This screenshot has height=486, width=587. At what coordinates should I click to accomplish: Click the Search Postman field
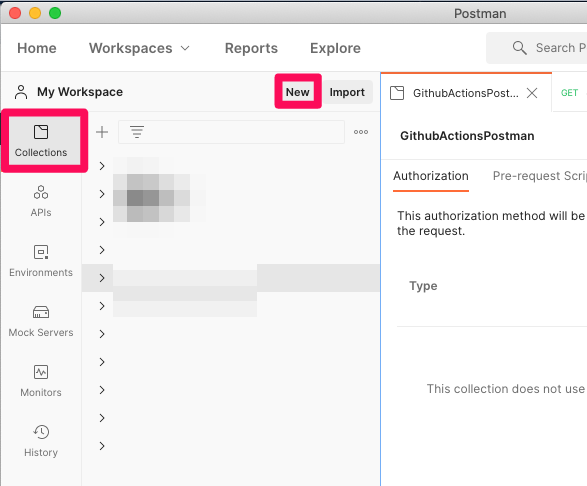536,48
